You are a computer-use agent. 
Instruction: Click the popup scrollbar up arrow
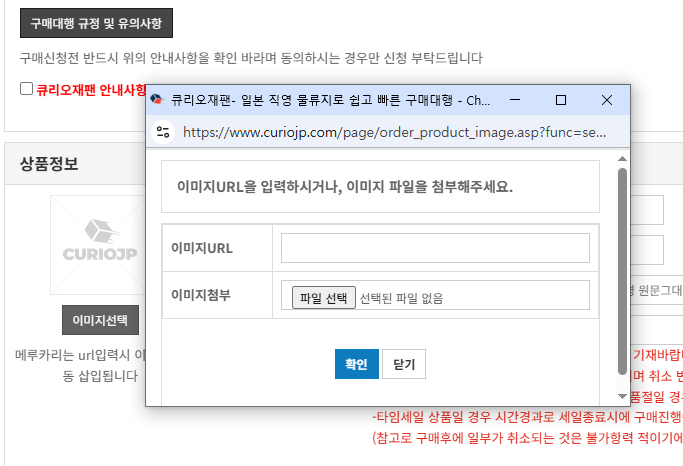click(622, 159)
